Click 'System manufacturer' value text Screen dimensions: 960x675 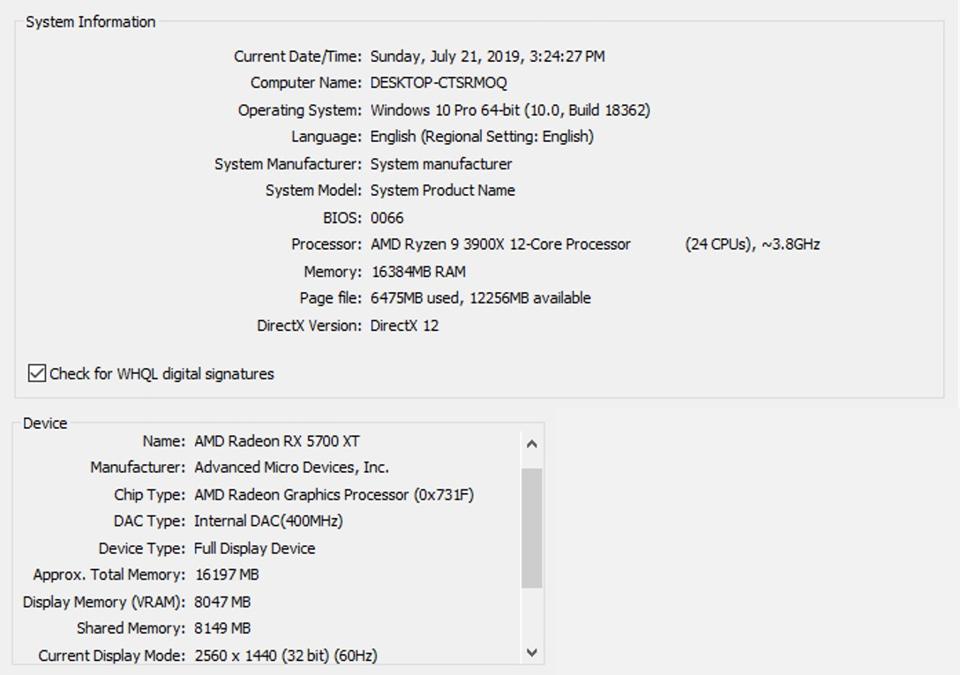(441, 164)
